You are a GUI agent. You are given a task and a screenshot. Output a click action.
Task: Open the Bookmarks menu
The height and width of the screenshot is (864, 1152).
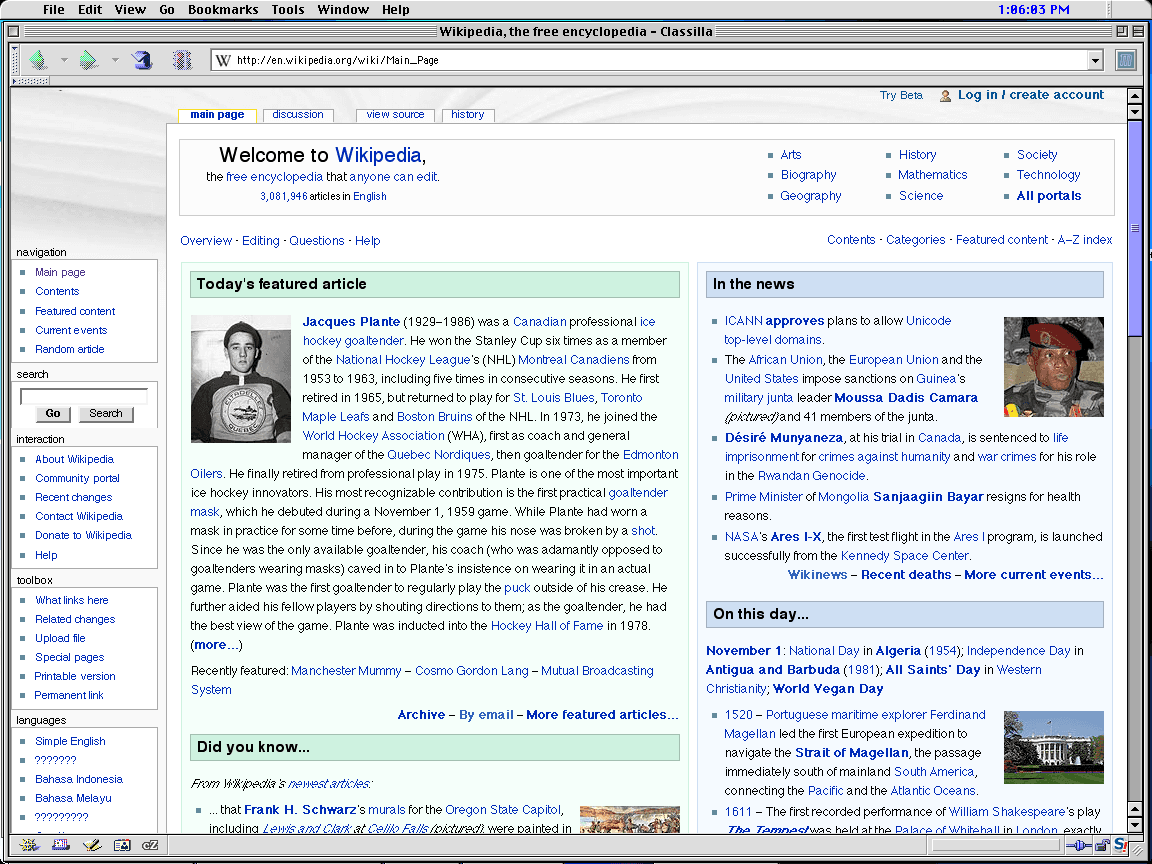tap(223, 10)
